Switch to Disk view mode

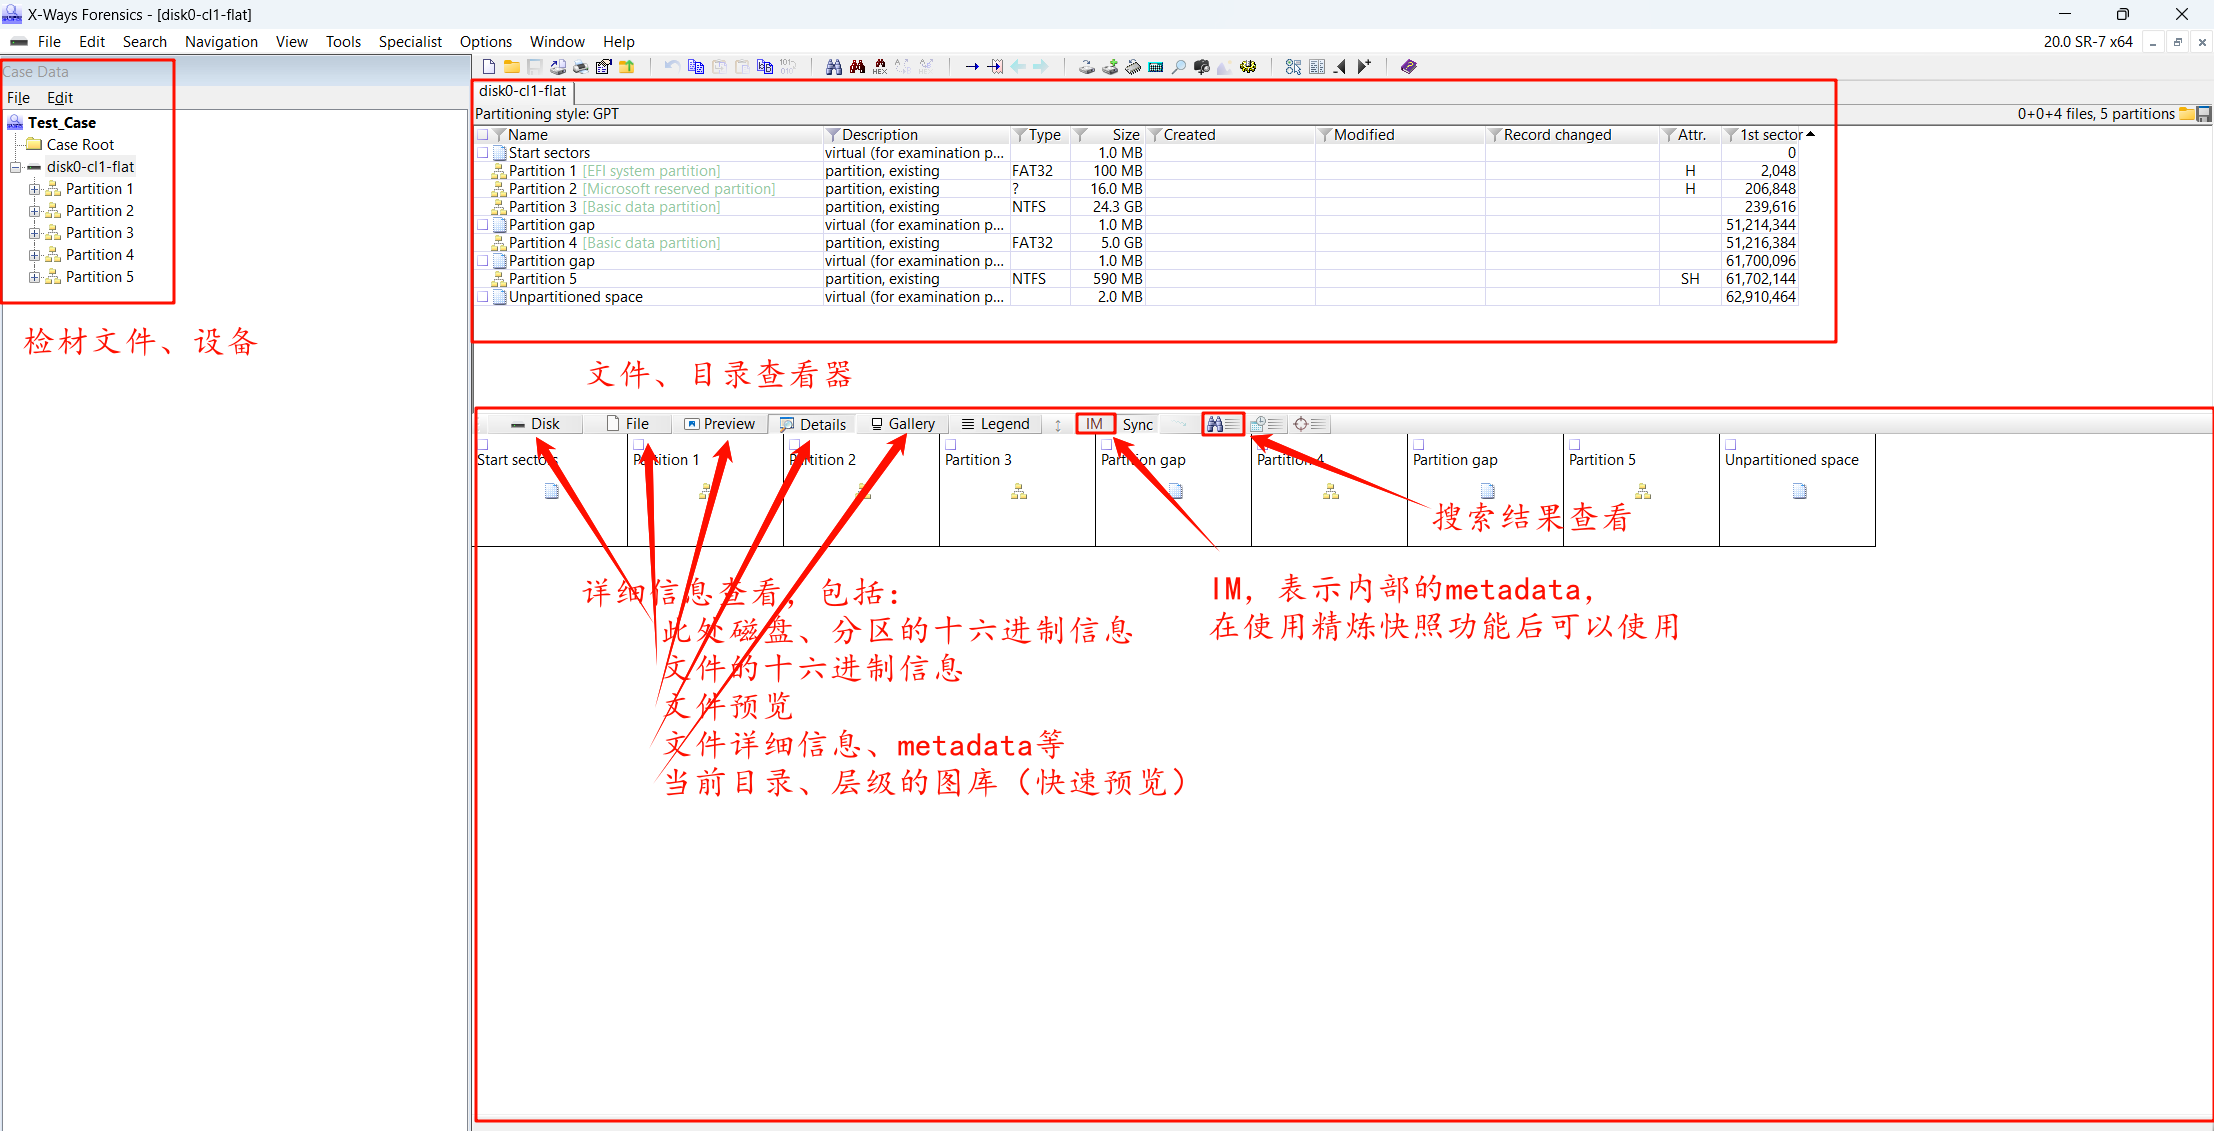[x=535, y=424]
